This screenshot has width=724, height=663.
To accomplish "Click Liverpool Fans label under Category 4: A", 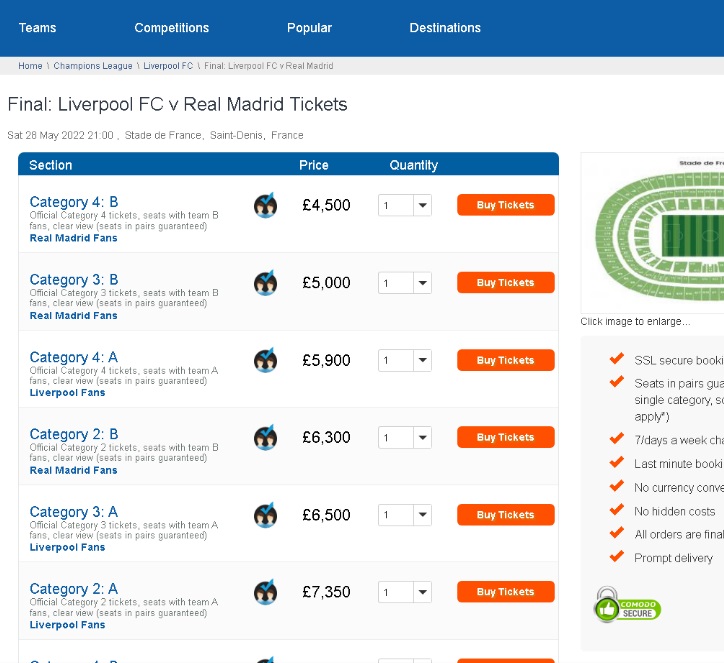I will click(67, 393).
